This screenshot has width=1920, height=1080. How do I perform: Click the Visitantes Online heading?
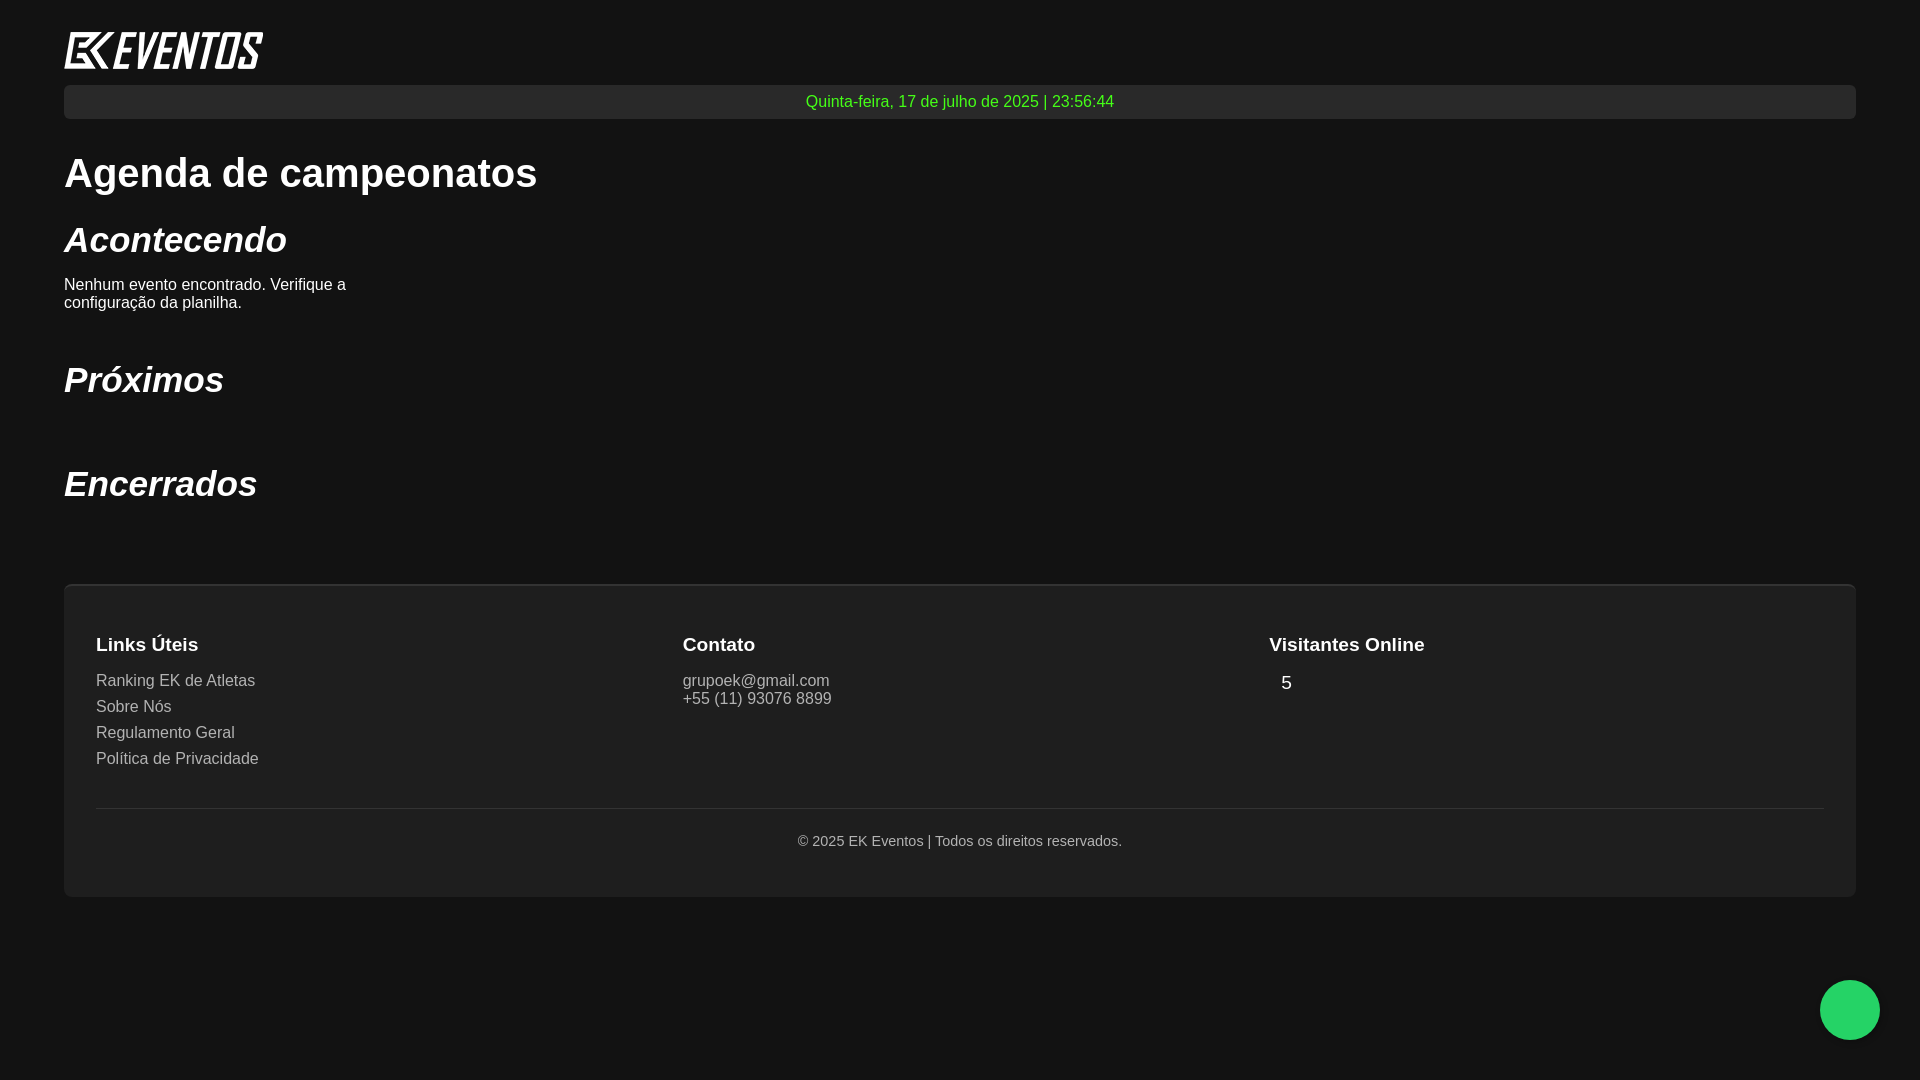(1346, 645)
